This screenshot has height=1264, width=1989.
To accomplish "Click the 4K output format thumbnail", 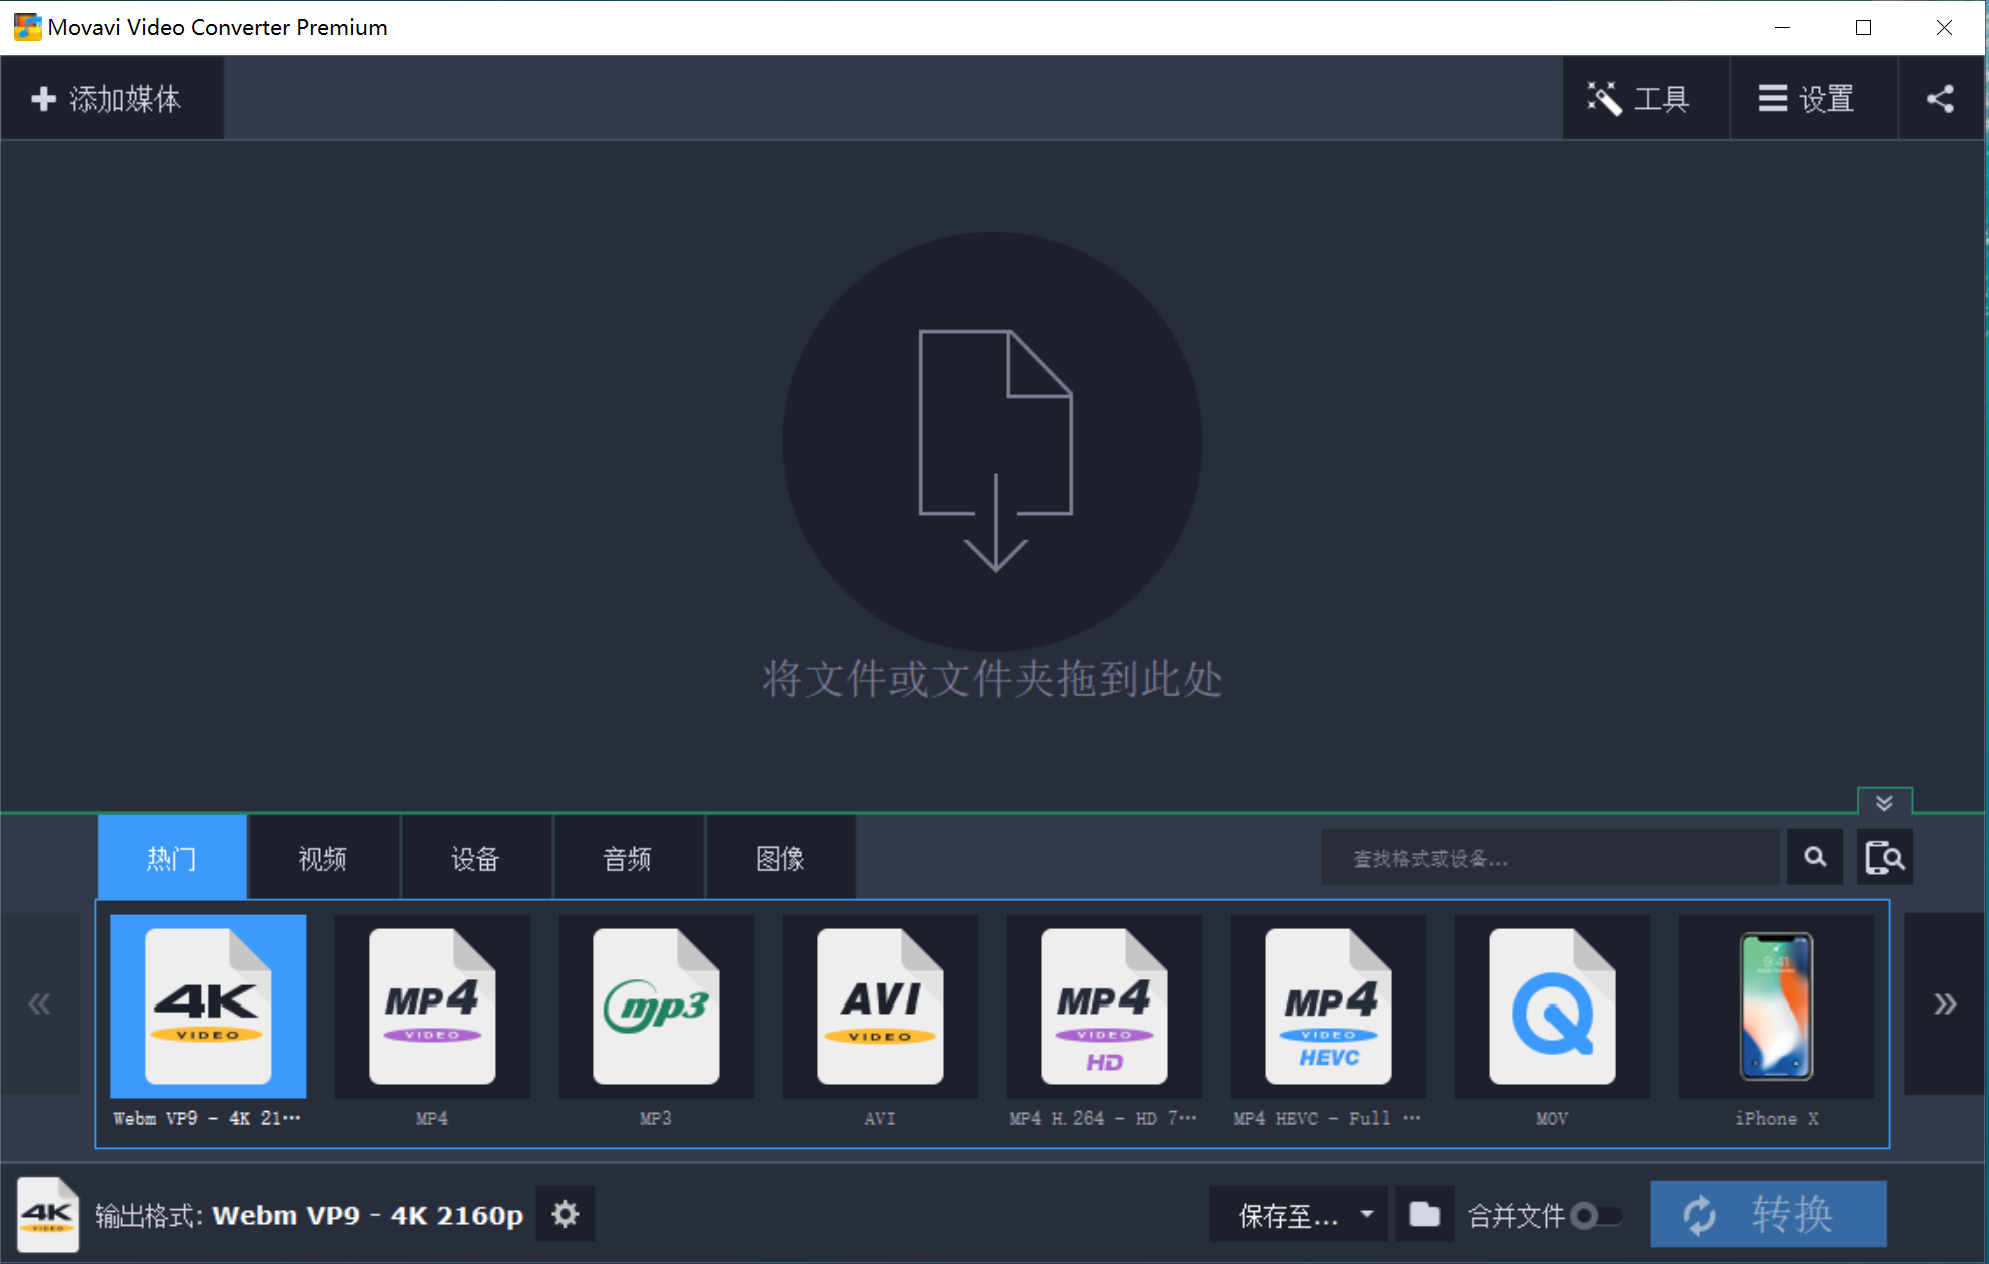I will 48,1214.
